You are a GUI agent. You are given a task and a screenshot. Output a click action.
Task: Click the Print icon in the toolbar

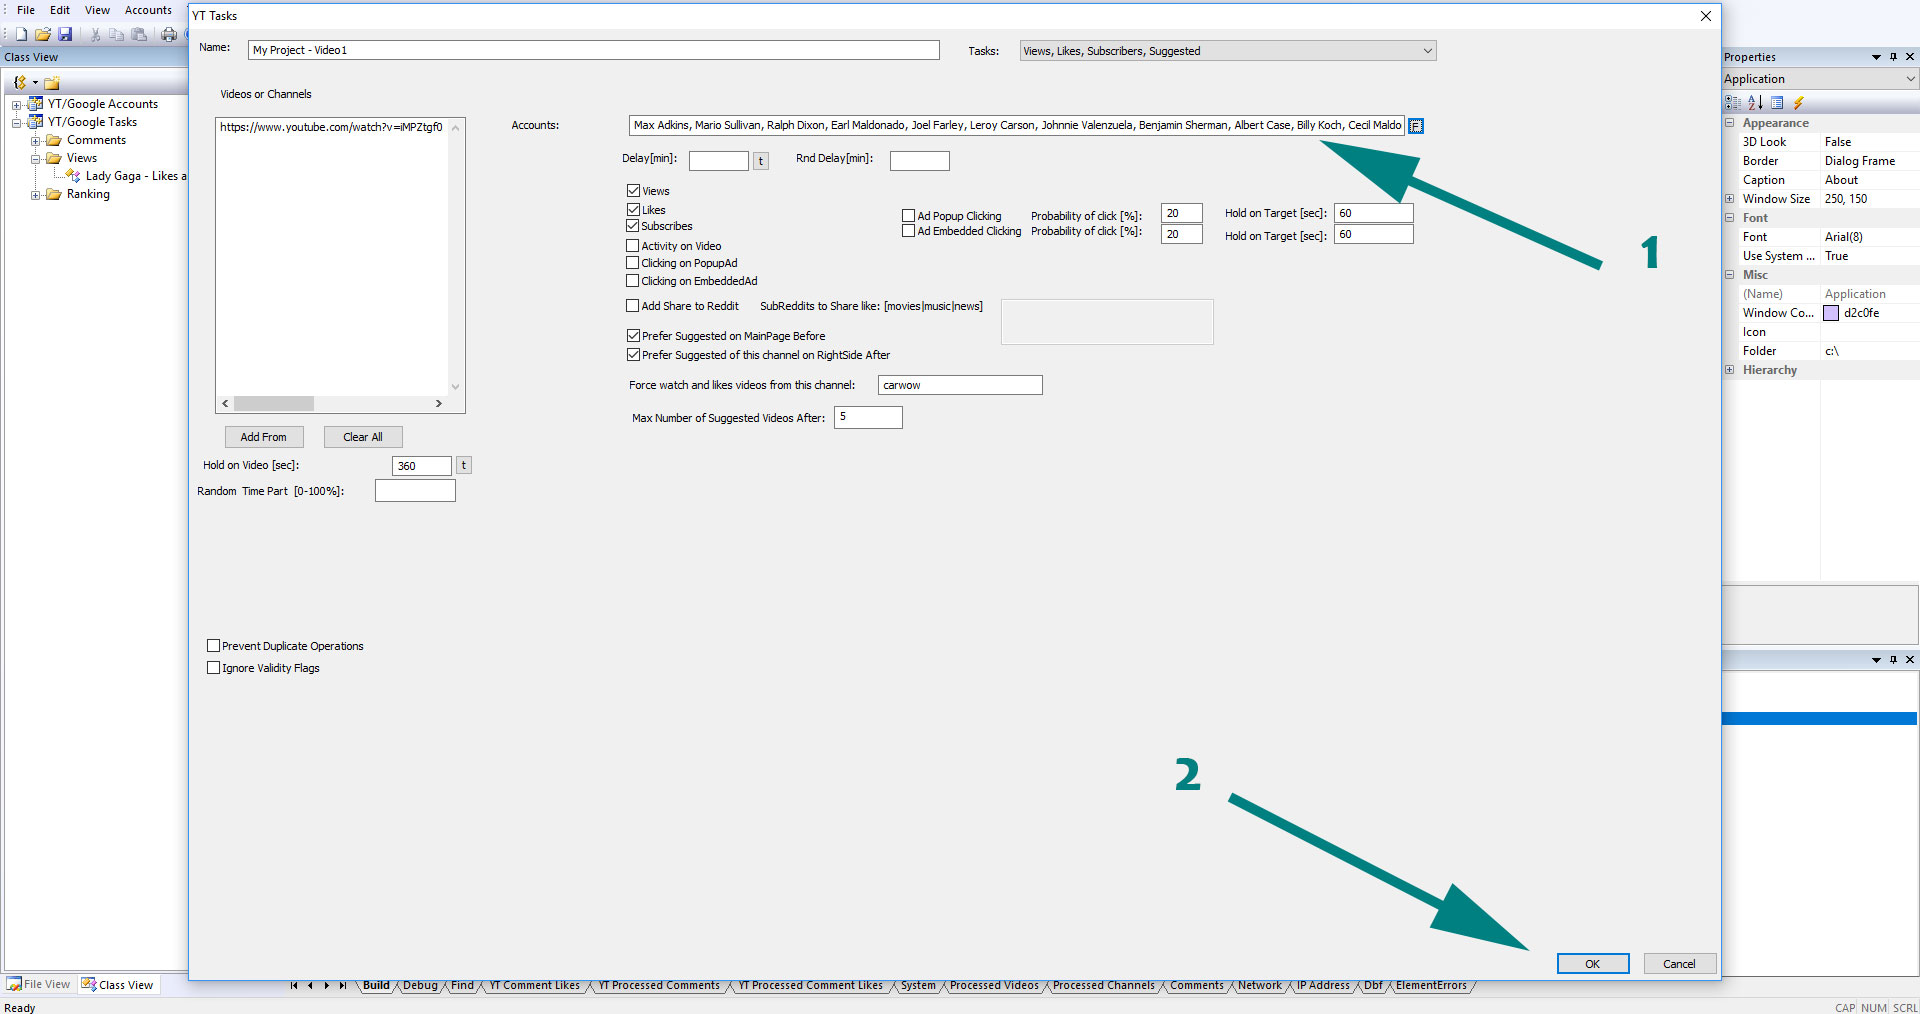tap(168, 34)
